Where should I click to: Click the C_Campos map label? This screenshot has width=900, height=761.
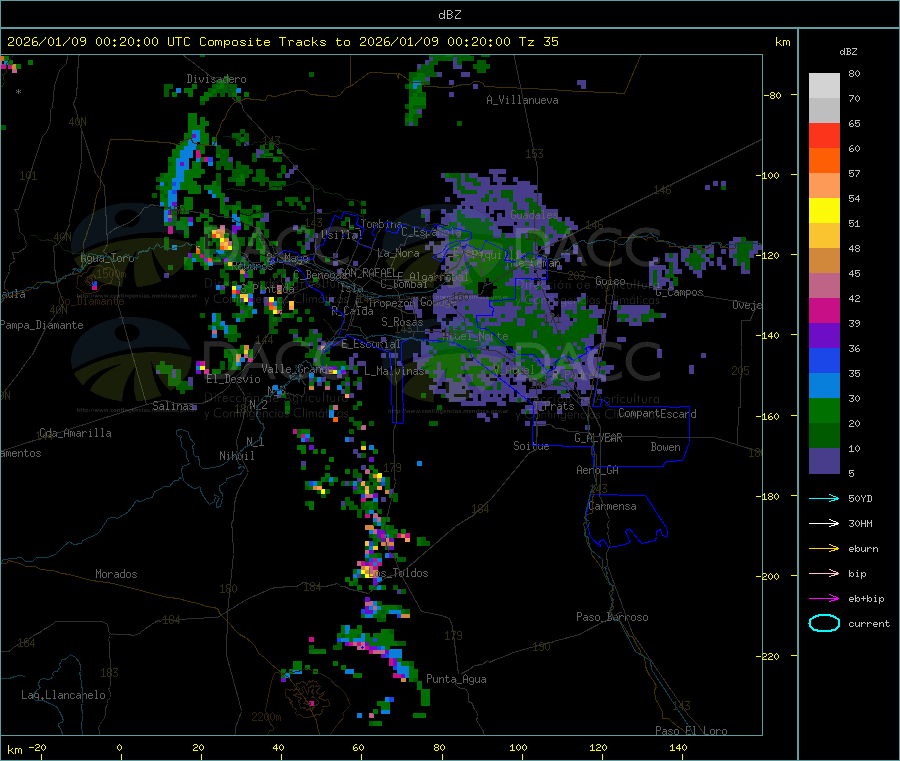[x=679, y=292]
